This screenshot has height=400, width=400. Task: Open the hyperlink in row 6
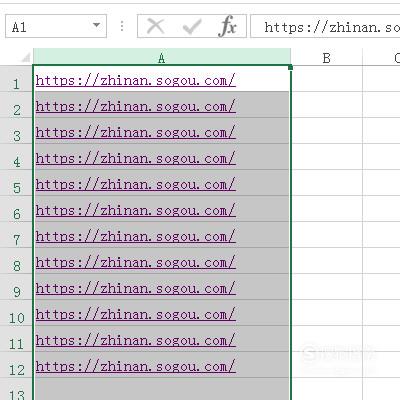[x=136, y=210]
